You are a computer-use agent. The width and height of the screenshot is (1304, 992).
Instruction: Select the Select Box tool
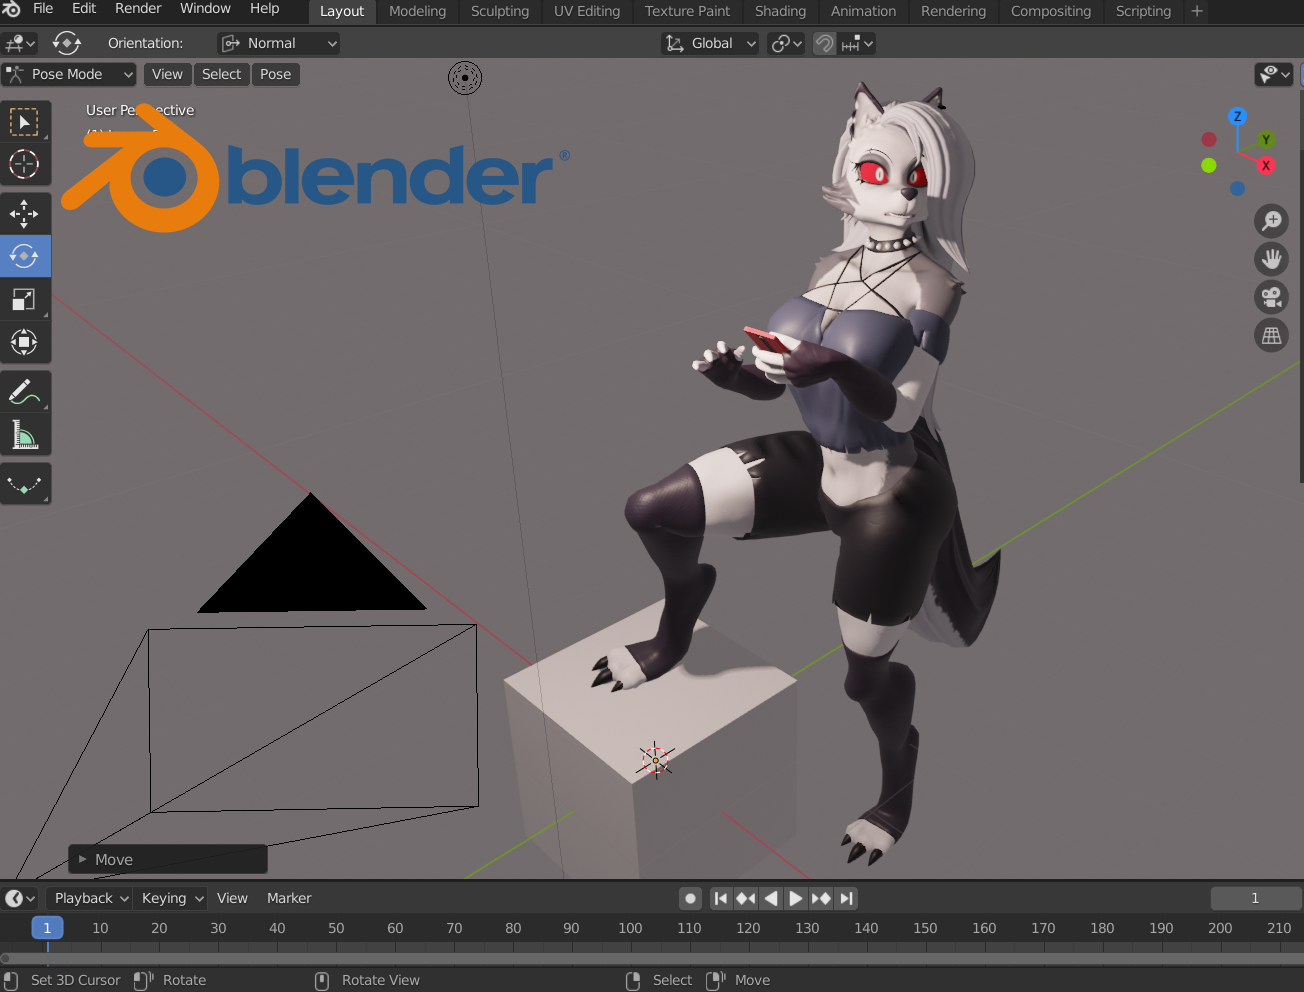point(24,122)
